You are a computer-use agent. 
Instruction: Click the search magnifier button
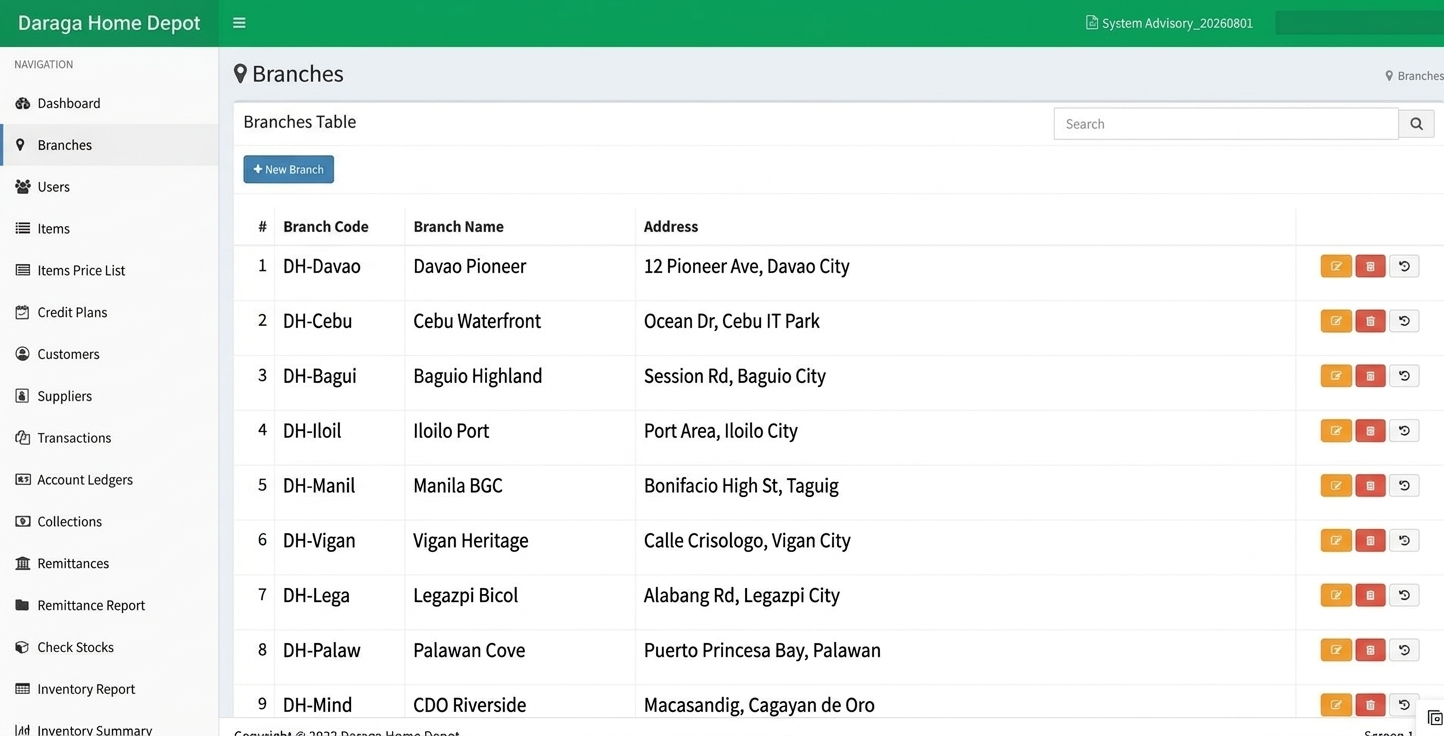1416,124
